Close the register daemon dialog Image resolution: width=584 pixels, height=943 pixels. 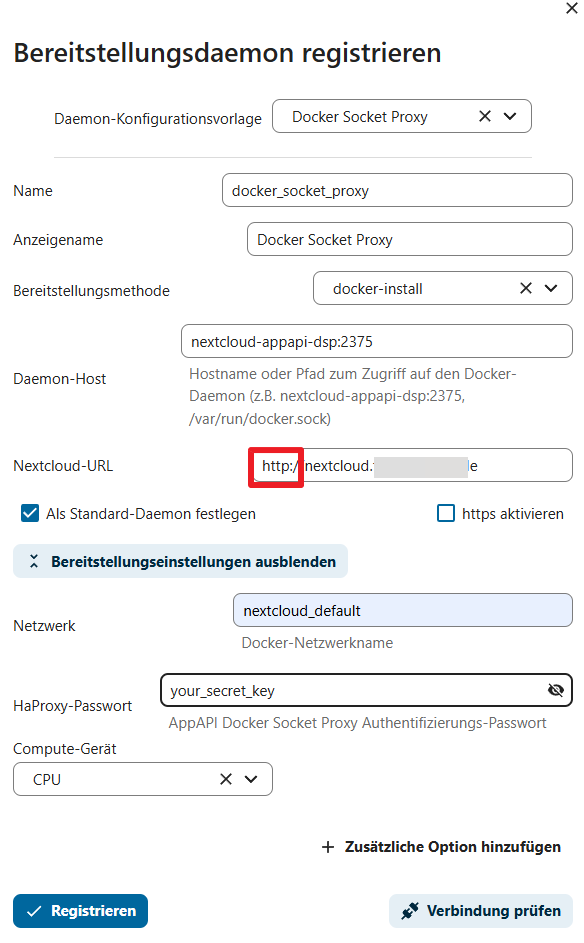coord(571,8)
